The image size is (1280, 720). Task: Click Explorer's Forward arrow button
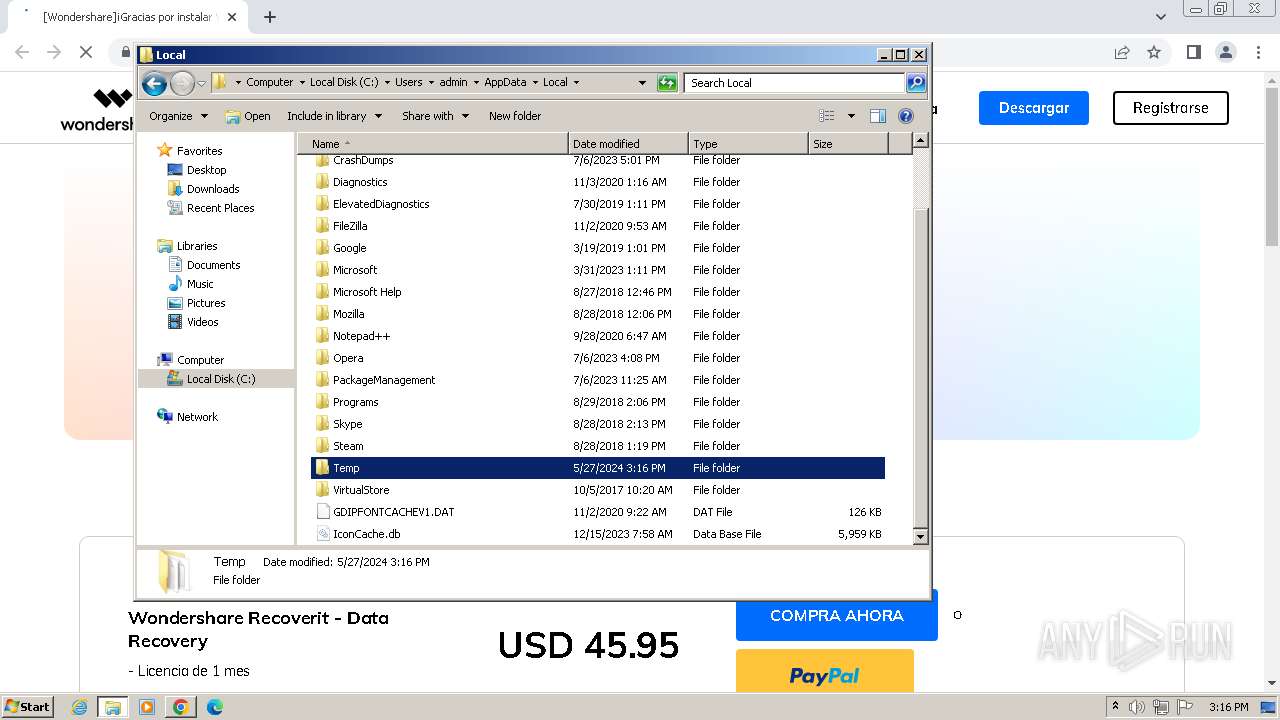coord(182,83)
